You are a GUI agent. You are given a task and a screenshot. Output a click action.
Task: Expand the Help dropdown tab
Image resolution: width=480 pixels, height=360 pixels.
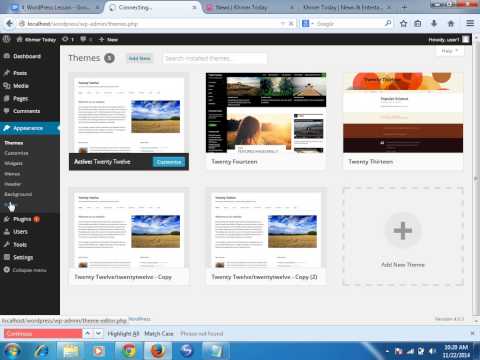450,51
